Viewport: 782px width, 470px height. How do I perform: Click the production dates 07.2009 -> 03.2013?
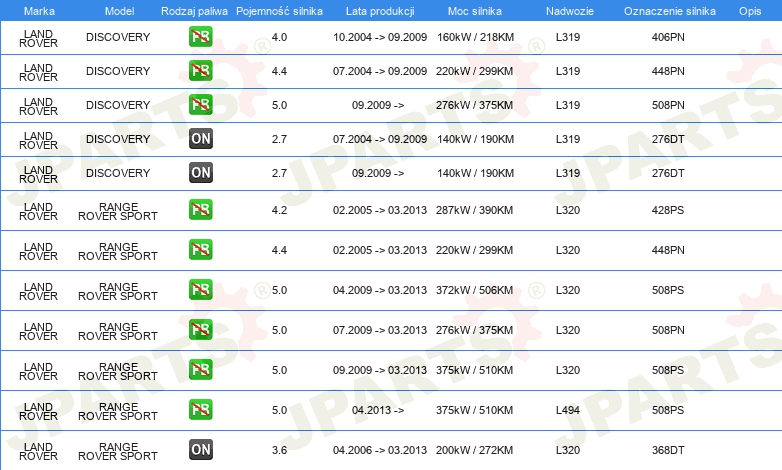[x=380, y=330]
